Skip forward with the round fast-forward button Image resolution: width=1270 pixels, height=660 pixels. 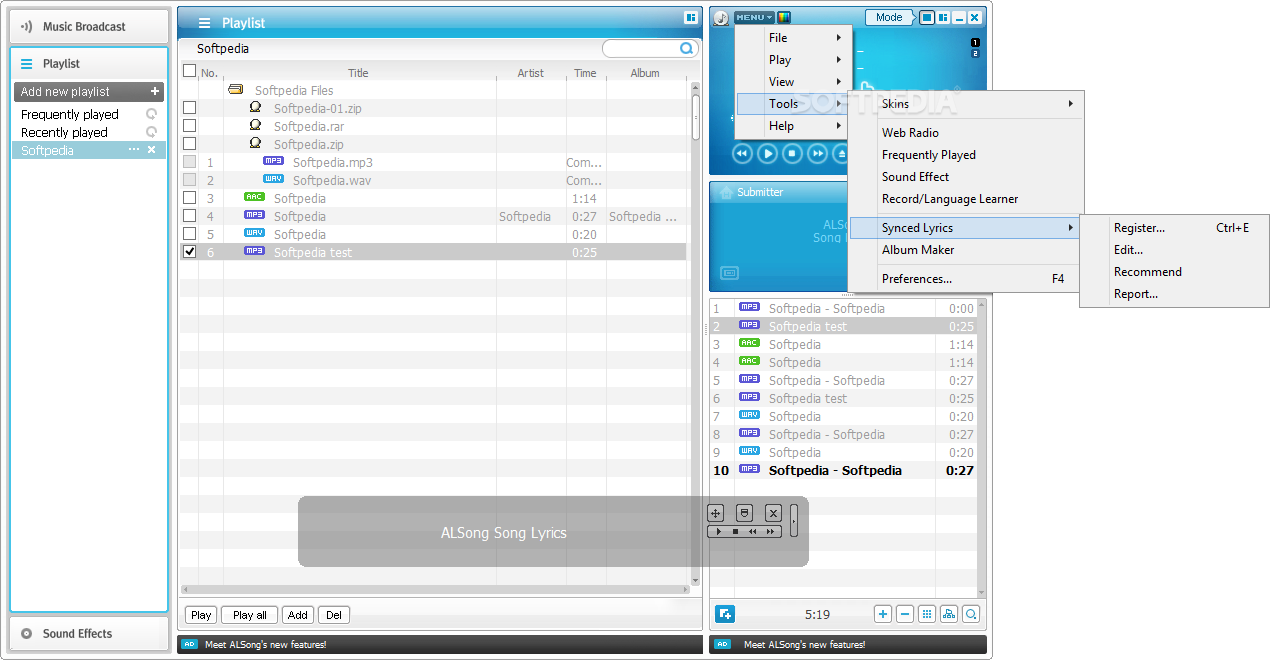point(818,153)
